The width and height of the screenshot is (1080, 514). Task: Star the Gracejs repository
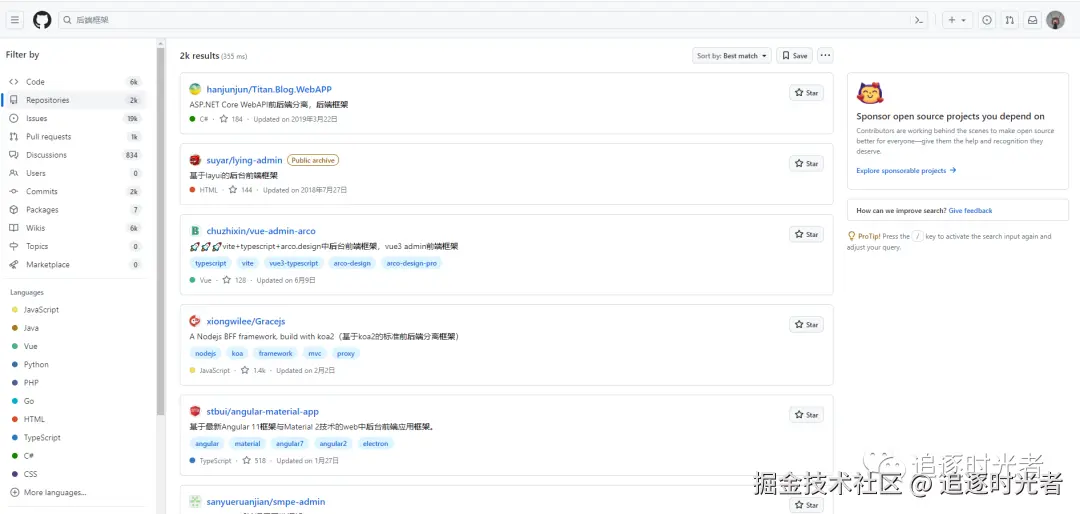[x=807, y=325]
